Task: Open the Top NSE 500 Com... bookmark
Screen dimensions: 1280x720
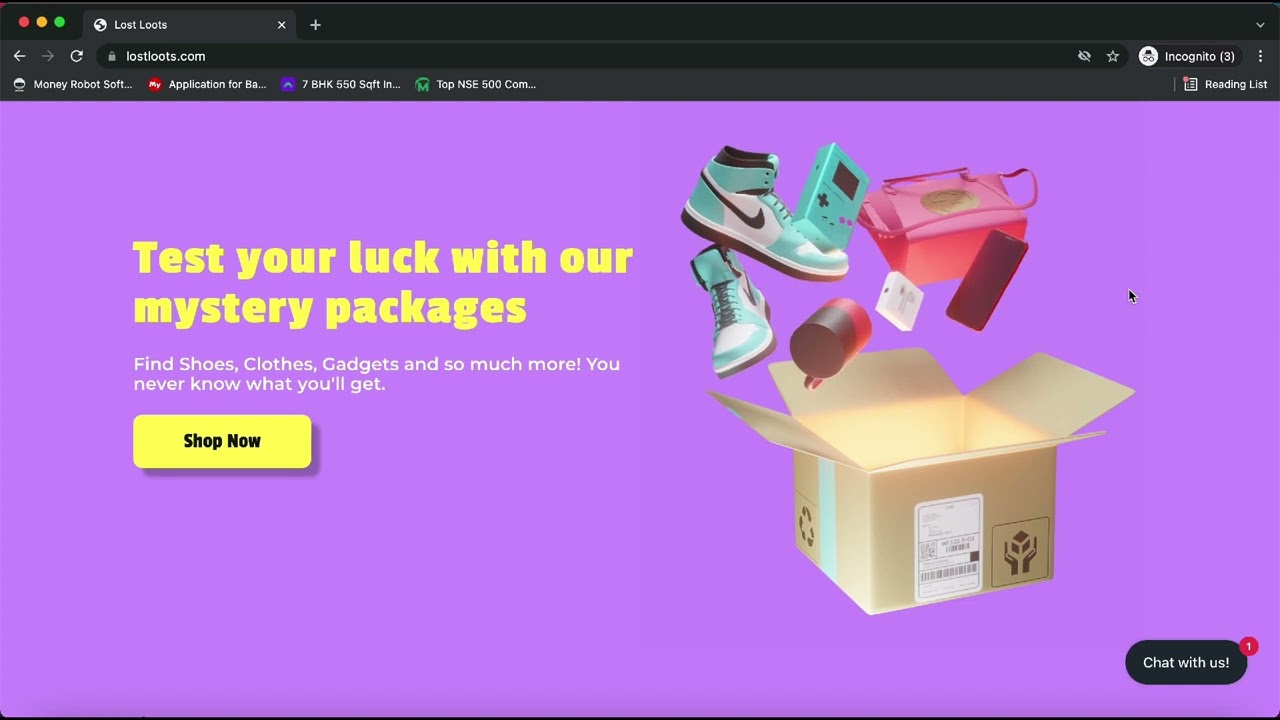Action: 476,84
